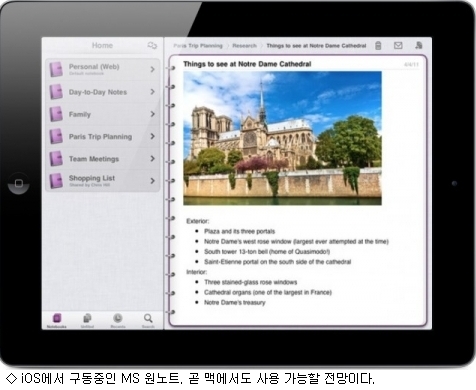Viewport: 476px width, 390px height.
Task: Tap the sync icon next to Home
Action: [152, 45]
